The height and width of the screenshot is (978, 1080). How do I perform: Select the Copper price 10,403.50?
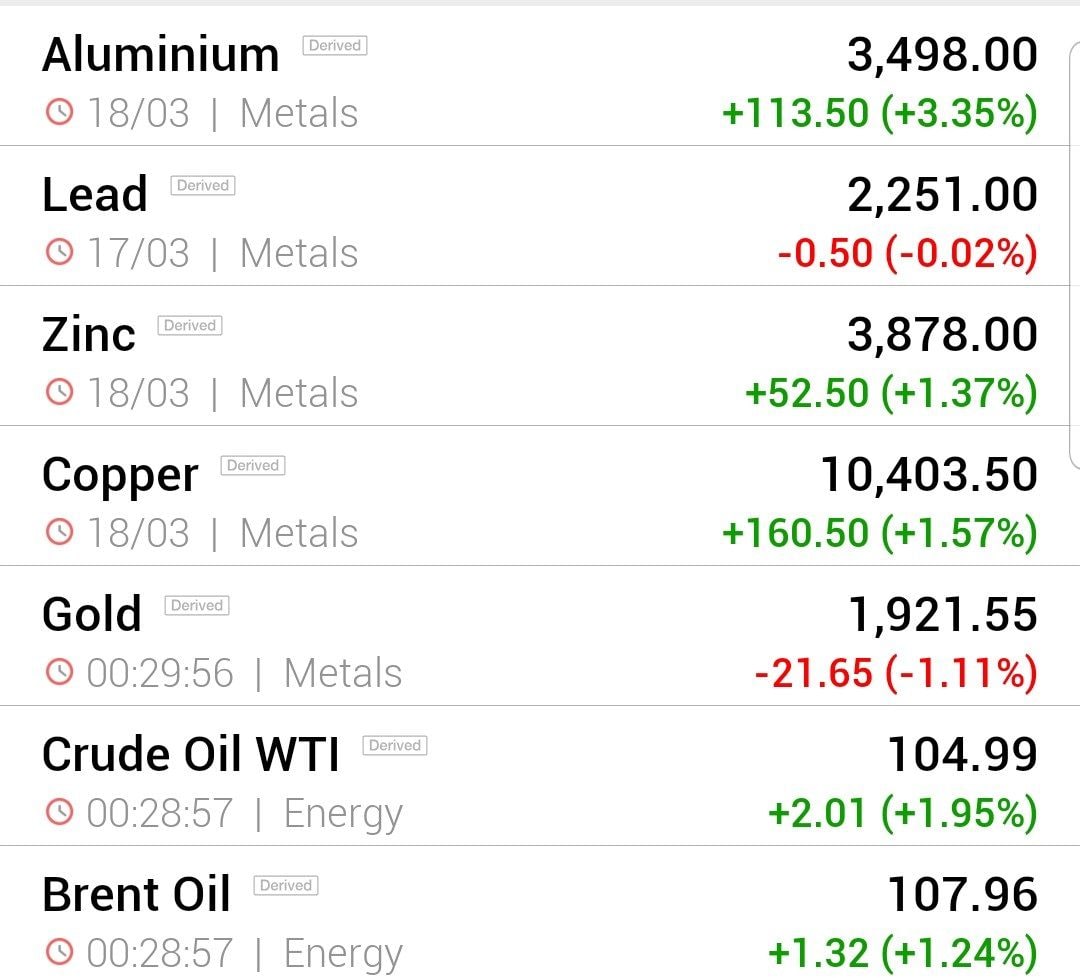tap(929, 475)
